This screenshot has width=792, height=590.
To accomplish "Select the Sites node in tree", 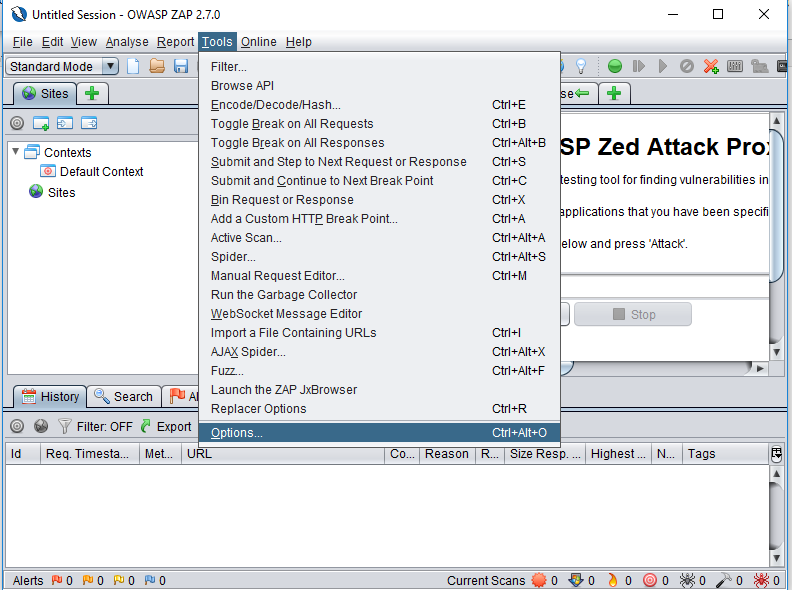I will tap(52, 192).
